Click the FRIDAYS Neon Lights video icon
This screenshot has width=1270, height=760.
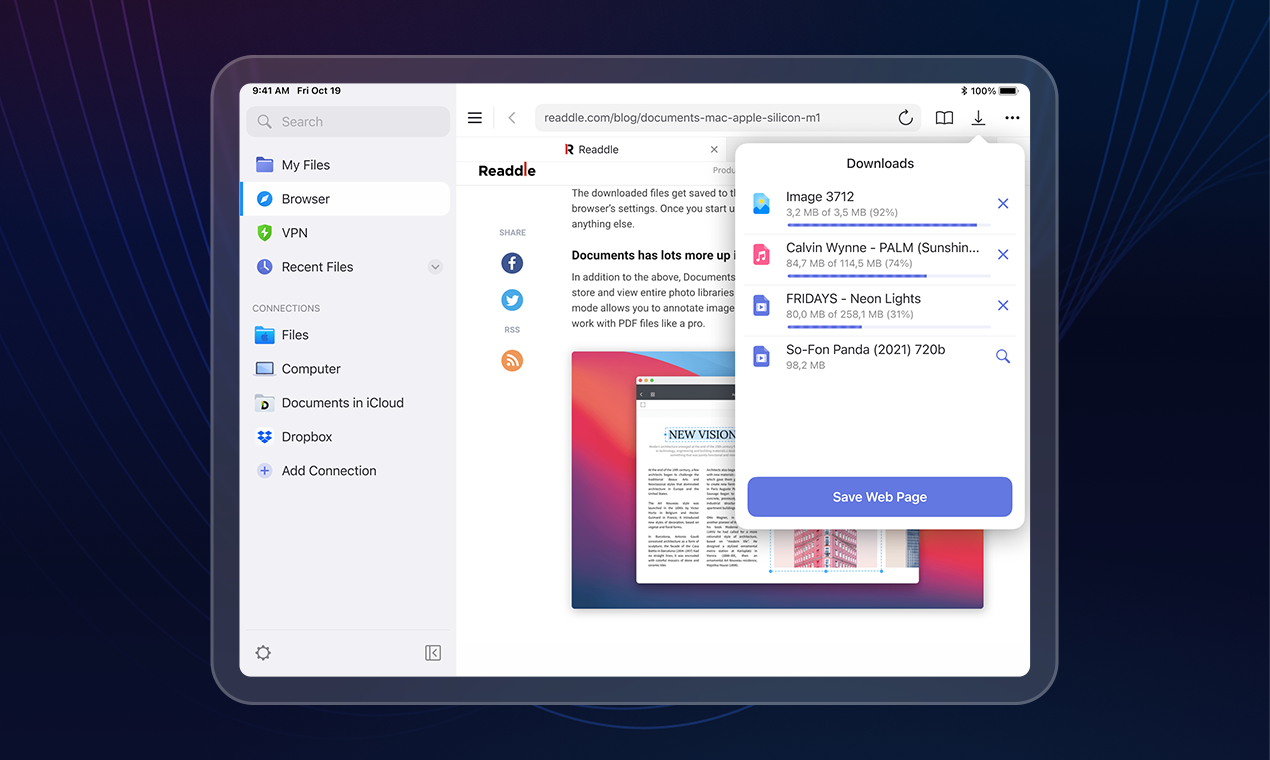(x=761, y=306)
